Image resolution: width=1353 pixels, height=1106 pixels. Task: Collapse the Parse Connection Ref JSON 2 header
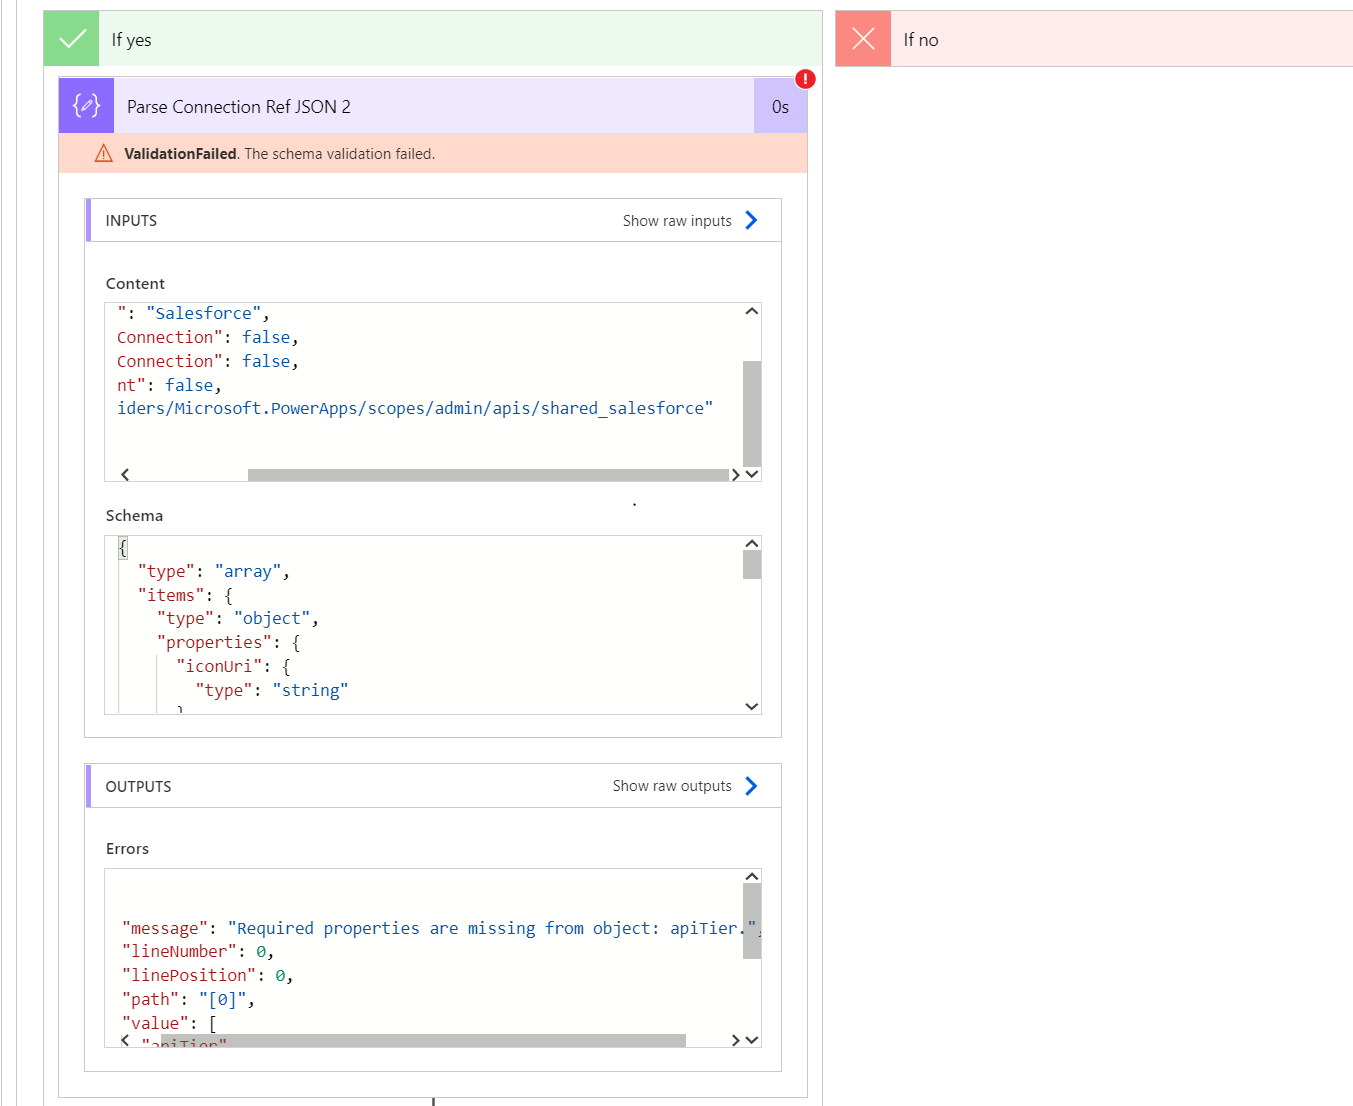(433, 106)
